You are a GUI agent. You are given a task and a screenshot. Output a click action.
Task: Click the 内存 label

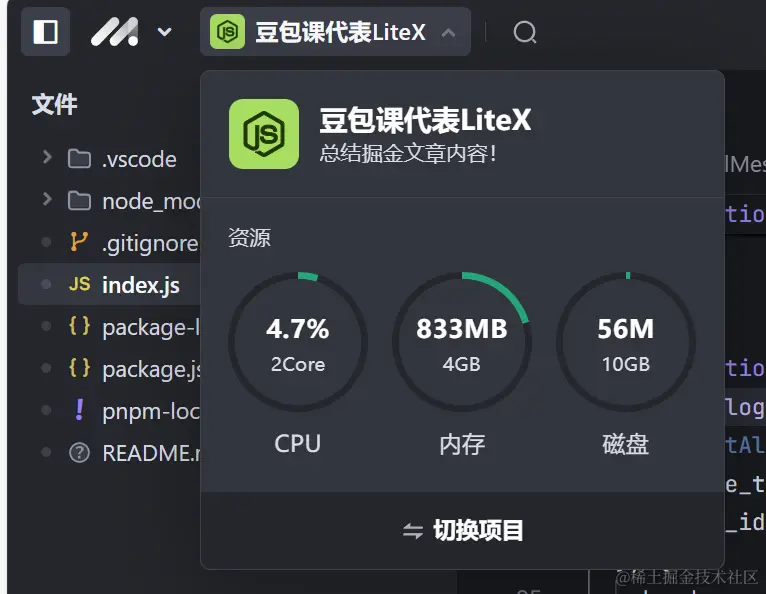pos(462,445)
